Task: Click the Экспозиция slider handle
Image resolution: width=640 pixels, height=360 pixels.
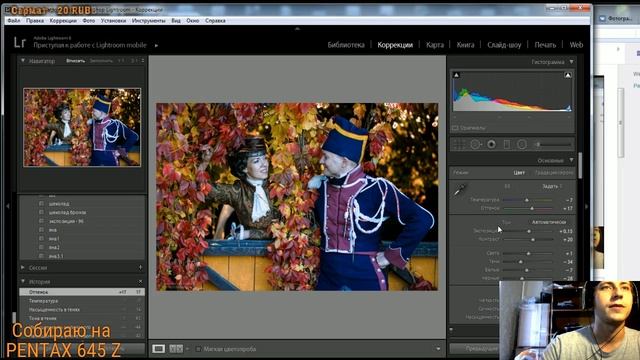Action: coord(529,231)
